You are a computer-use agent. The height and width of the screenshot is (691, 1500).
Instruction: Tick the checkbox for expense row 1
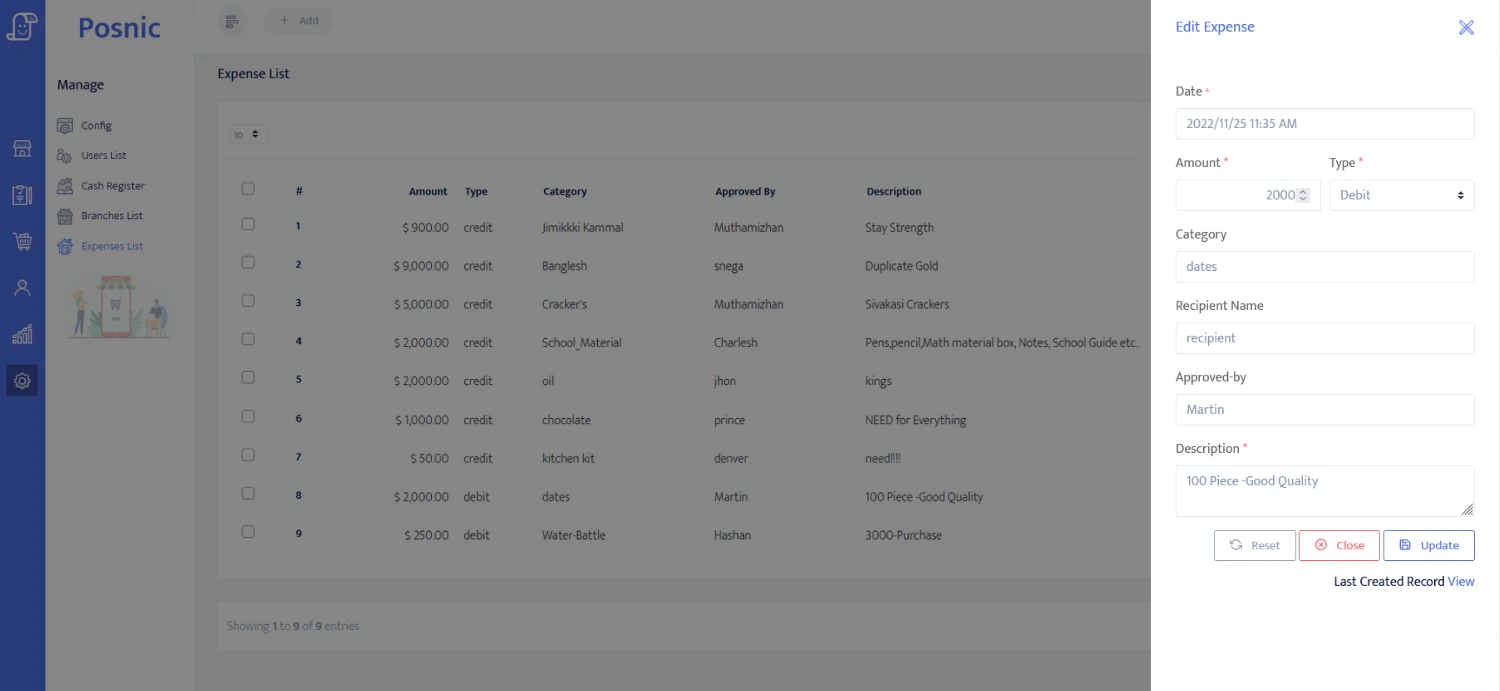[248, 225]
